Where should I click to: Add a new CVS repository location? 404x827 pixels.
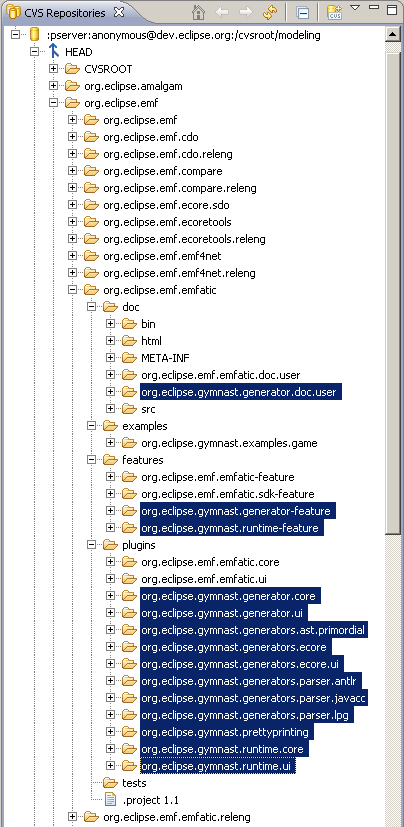click(334, 13)
